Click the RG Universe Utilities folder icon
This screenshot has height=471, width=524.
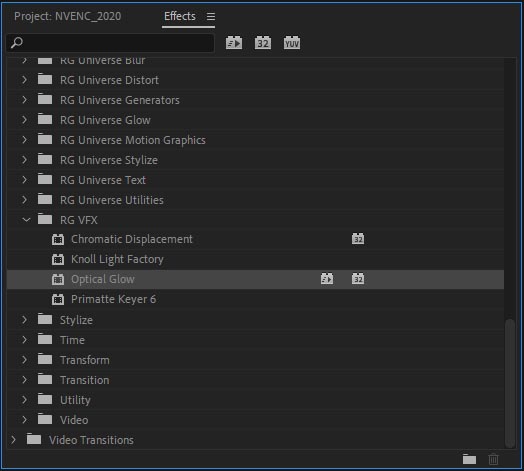coord(45,199)
